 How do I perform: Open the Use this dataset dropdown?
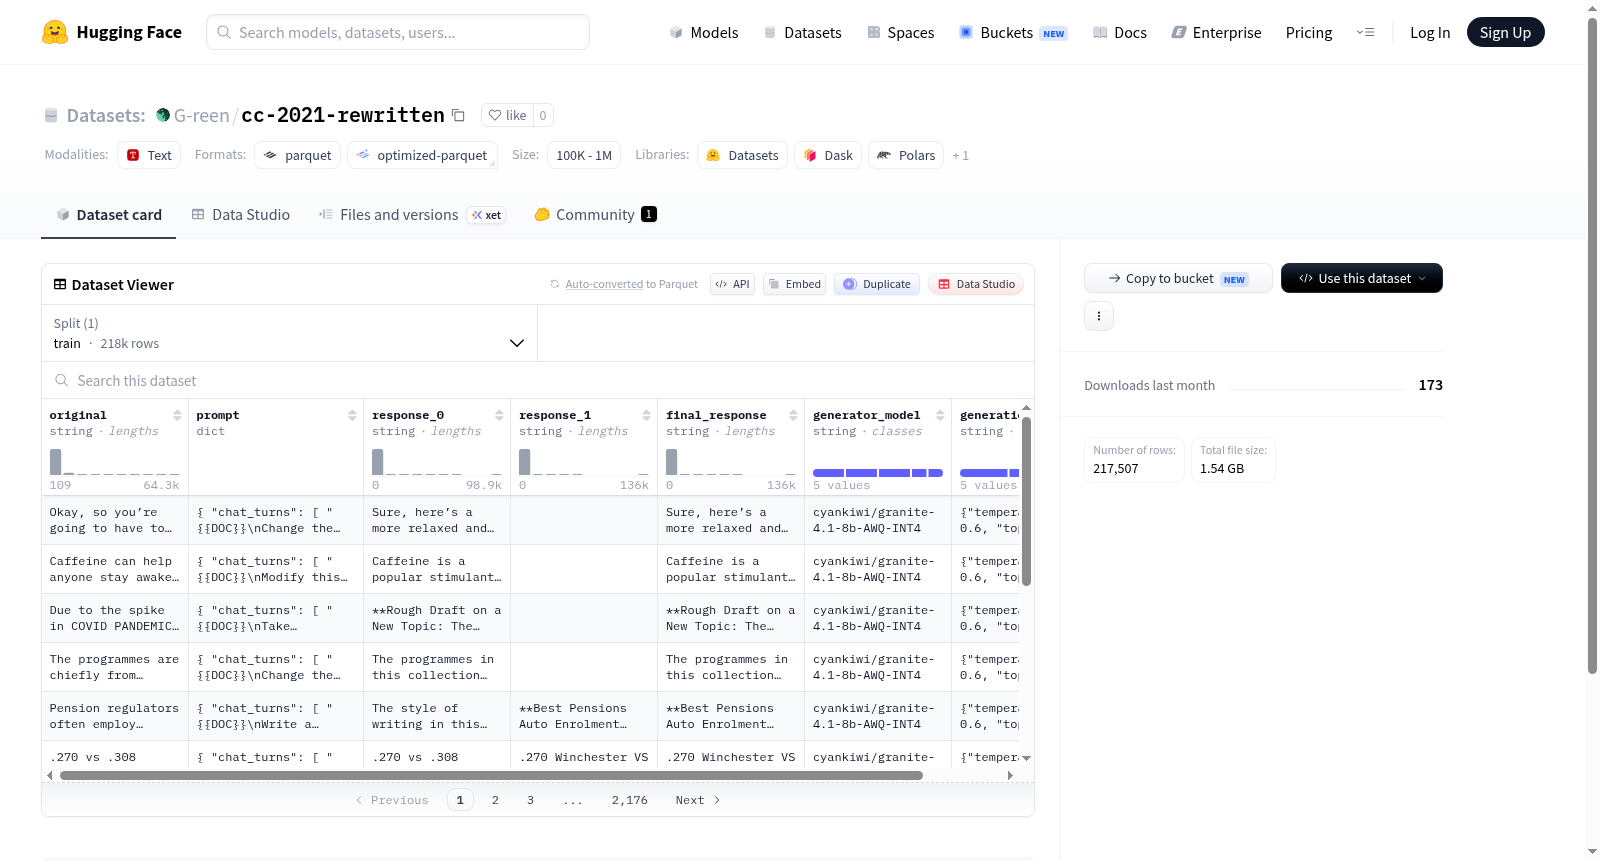click(x=1361, y=278)
